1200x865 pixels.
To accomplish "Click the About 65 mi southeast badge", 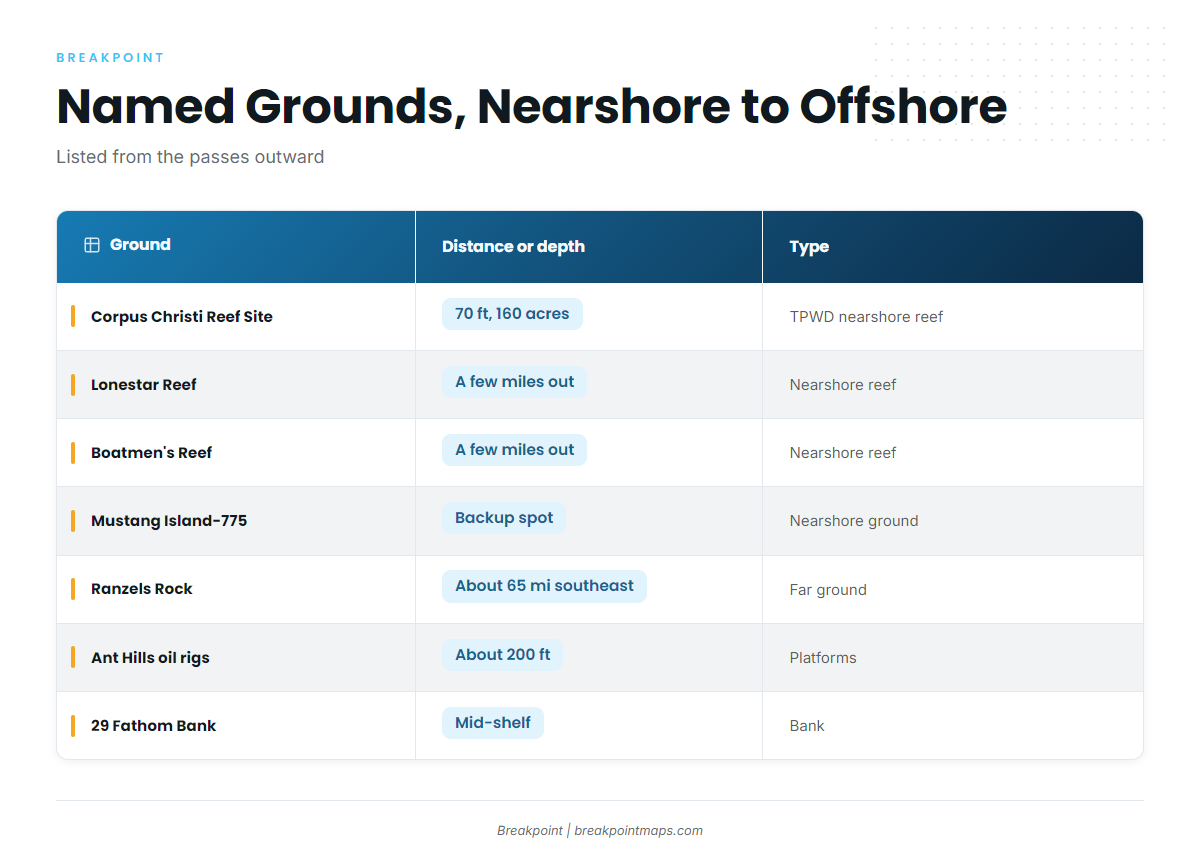I will point(544,586).
